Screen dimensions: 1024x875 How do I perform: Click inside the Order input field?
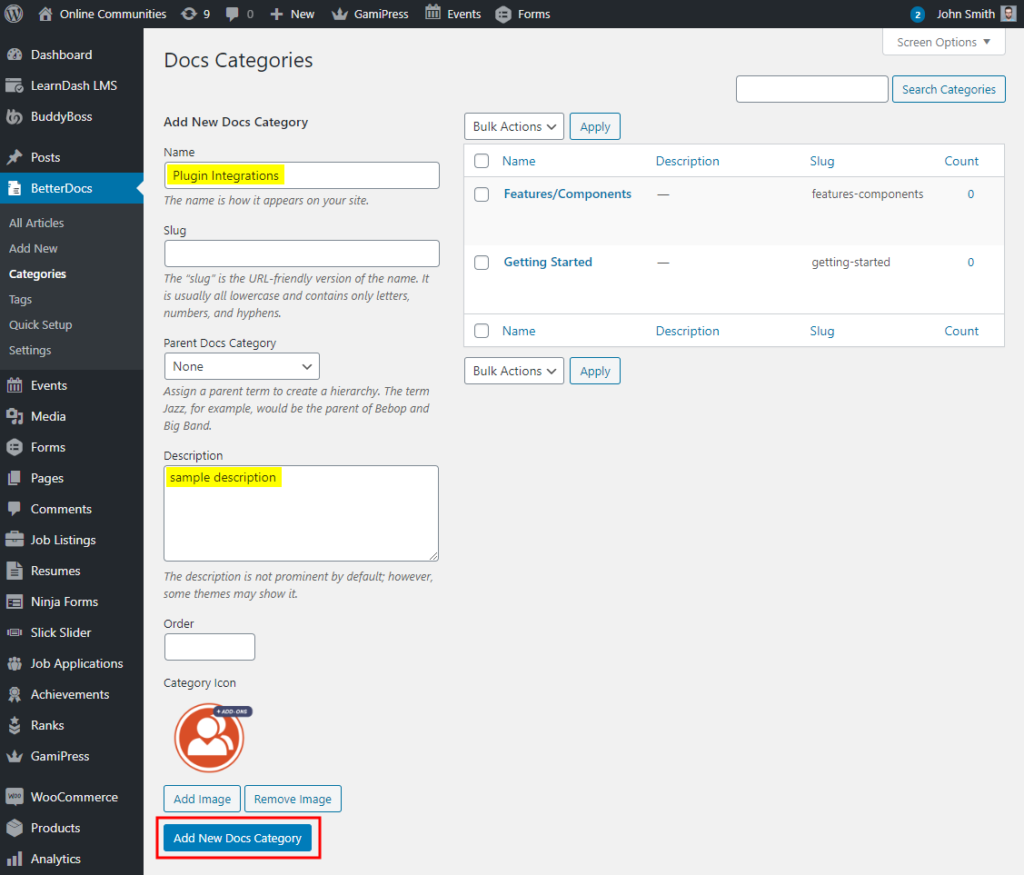tap(209, 647)
